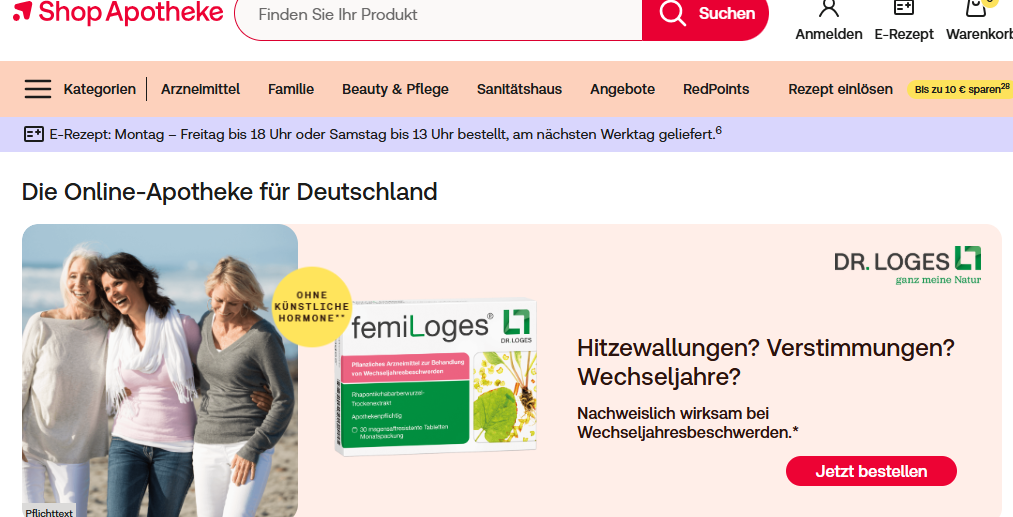Click Rezept einlösen link
Screen dimensions: 1013x517
(x=840, y=89)
